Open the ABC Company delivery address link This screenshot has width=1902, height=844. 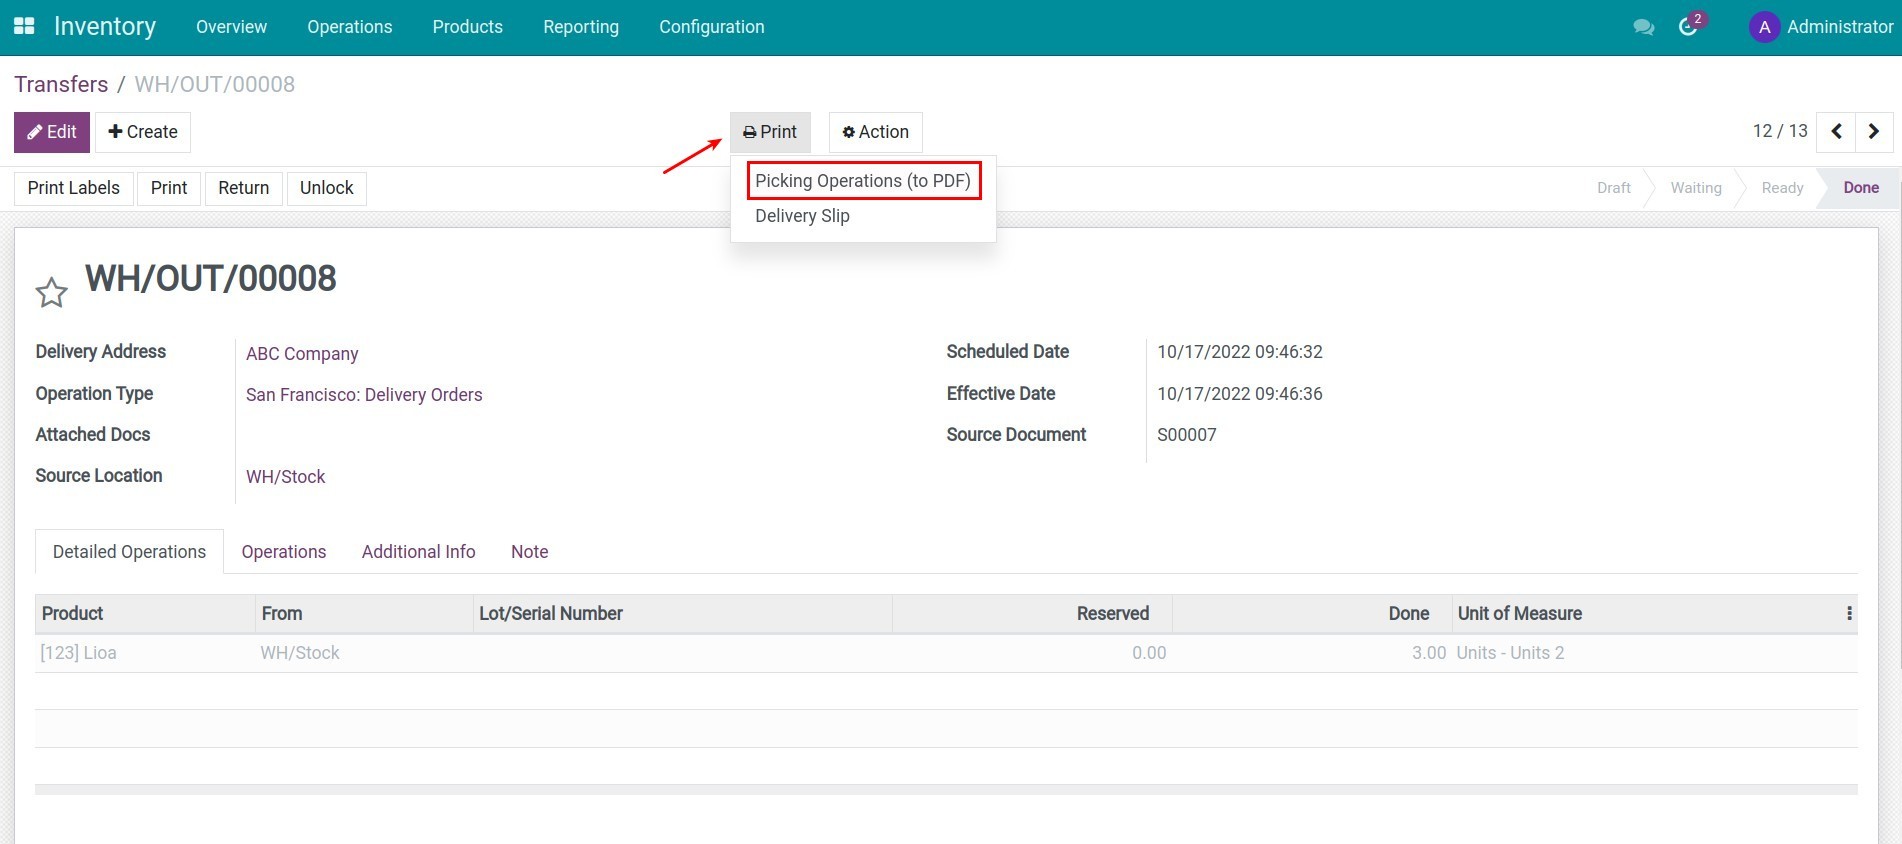click(x=302, y=354)
